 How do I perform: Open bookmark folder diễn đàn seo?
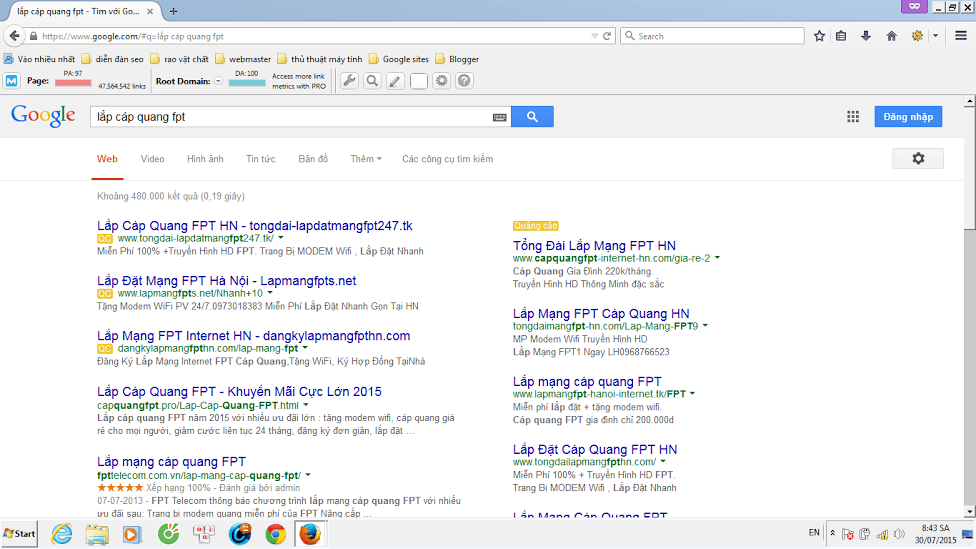click(x=113, y=59)
